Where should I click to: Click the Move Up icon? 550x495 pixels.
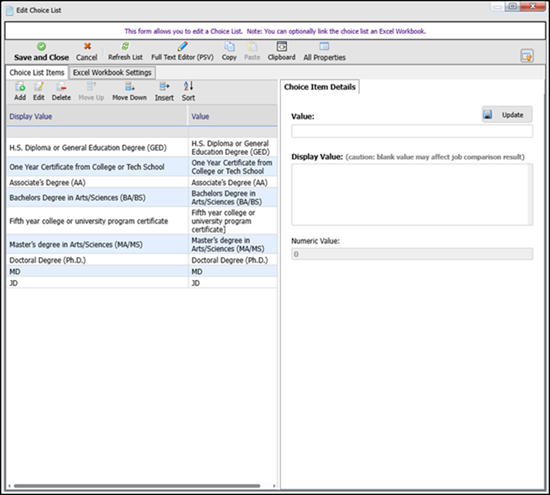pos(91,86)
